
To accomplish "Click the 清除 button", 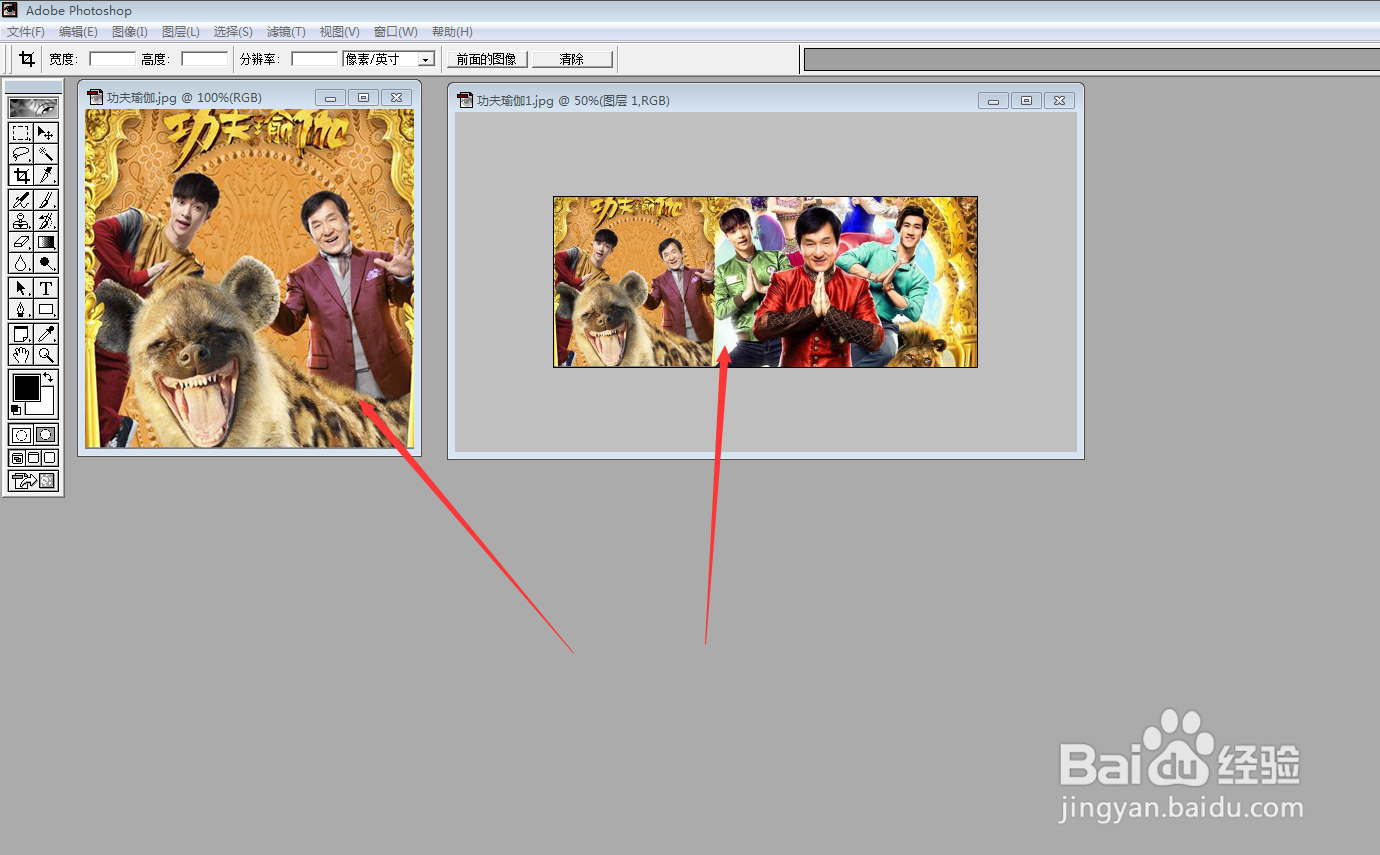I will coord(572,60).
